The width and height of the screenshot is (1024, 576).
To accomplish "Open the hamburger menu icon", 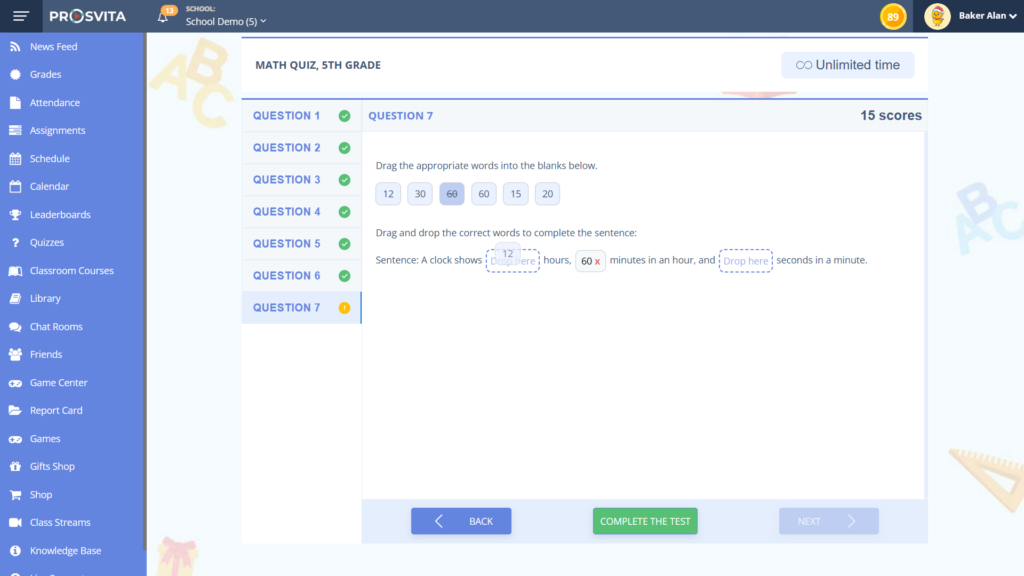I will coord(21,16).
